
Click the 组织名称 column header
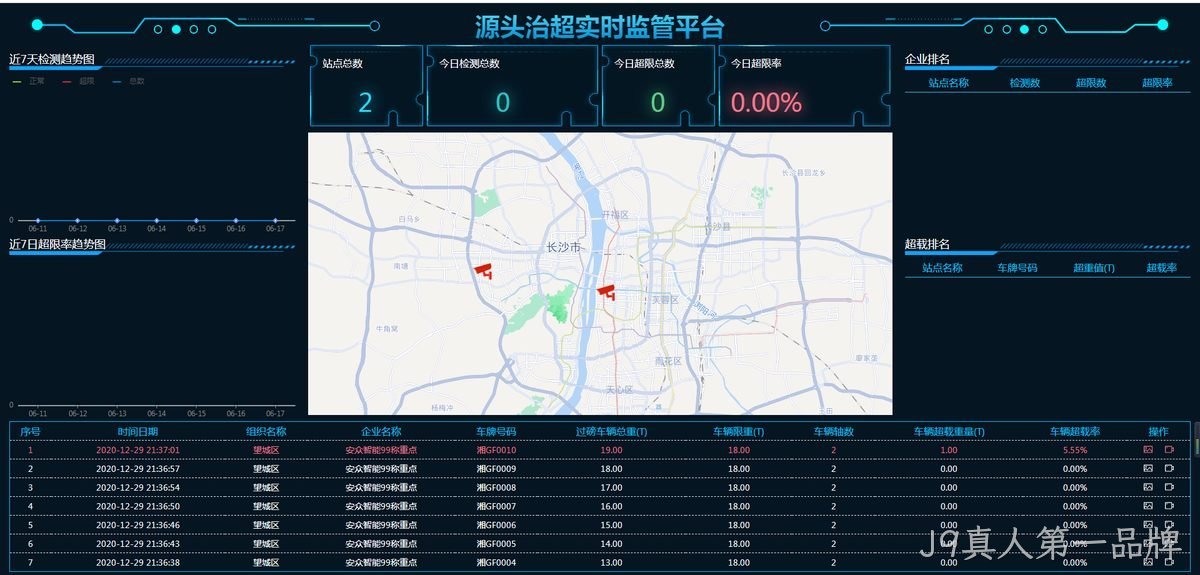266,432
